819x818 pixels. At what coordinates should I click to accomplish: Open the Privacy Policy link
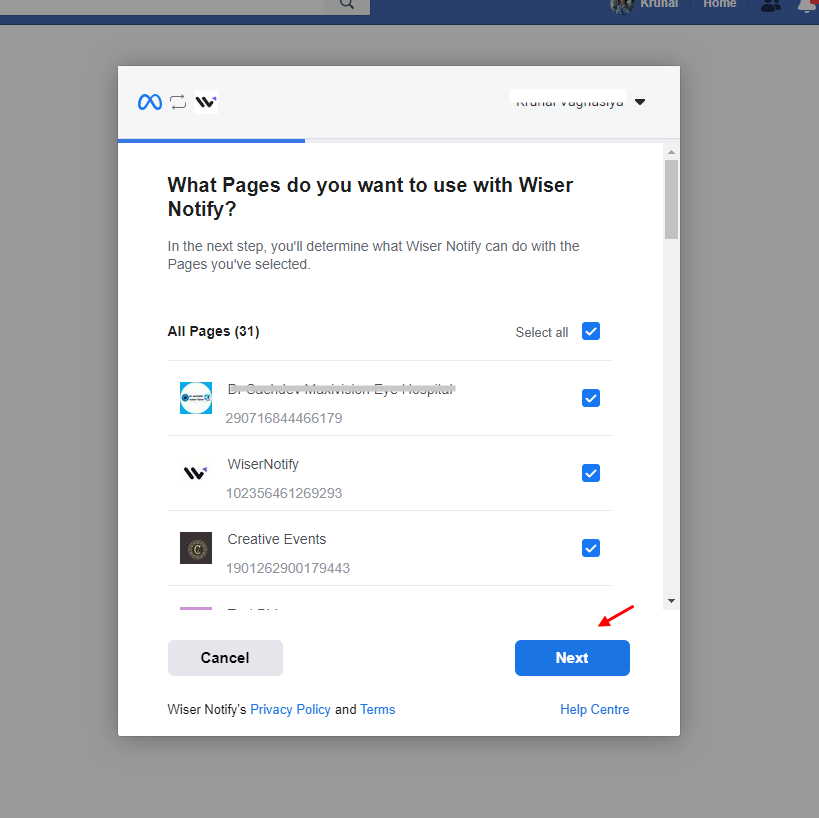(290, 709)
